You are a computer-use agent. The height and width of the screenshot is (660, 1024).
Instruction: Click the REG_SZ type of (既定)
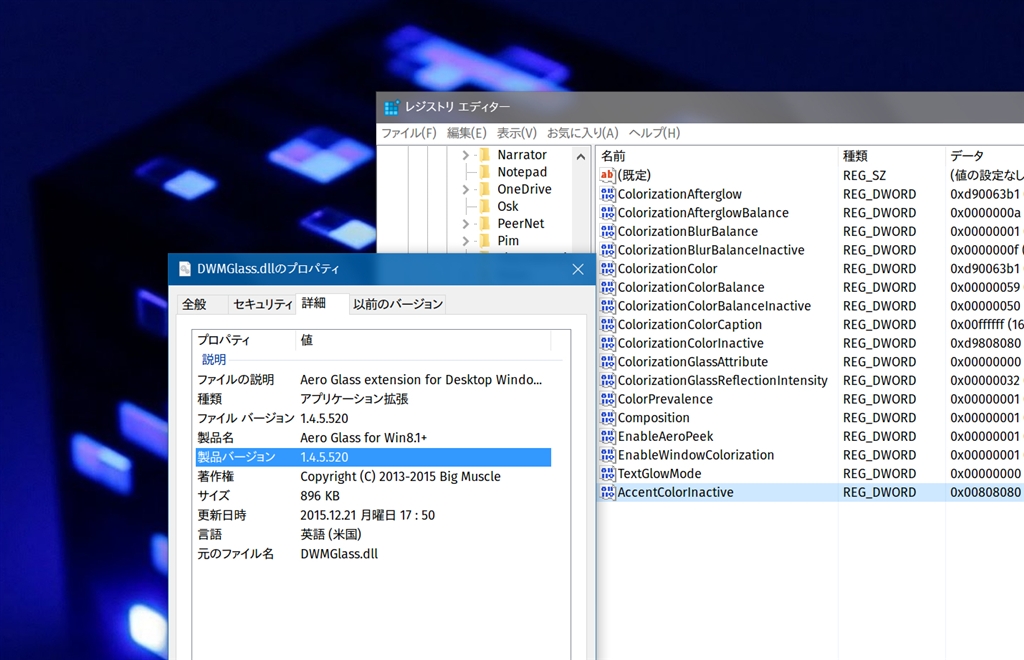point(865,176)
